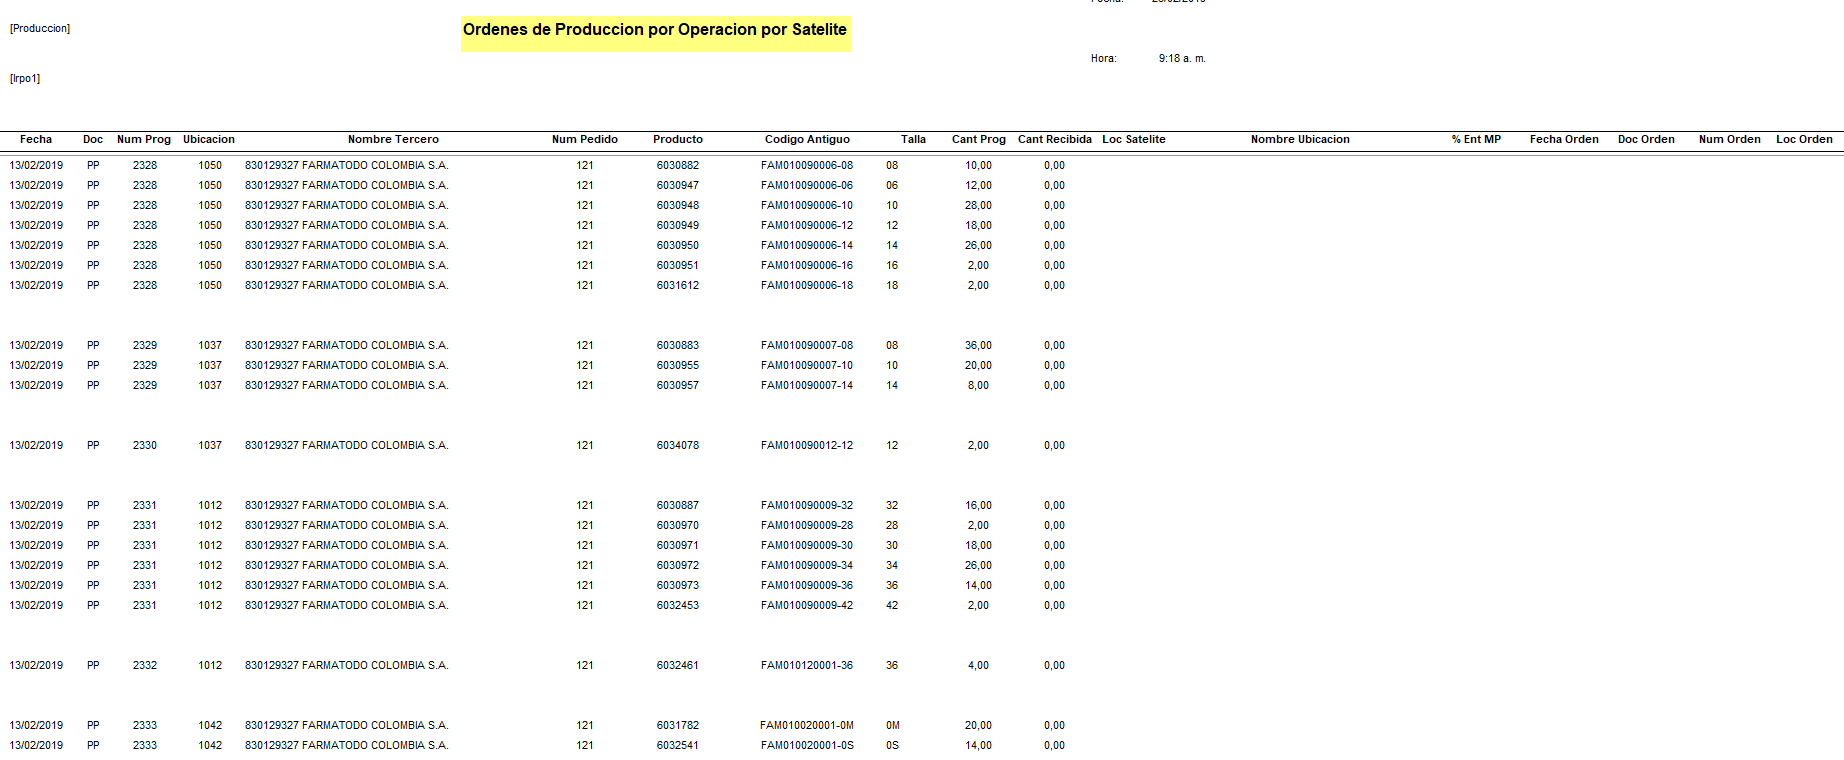Click old code FAM010090009-42

(x=807, y=605)
